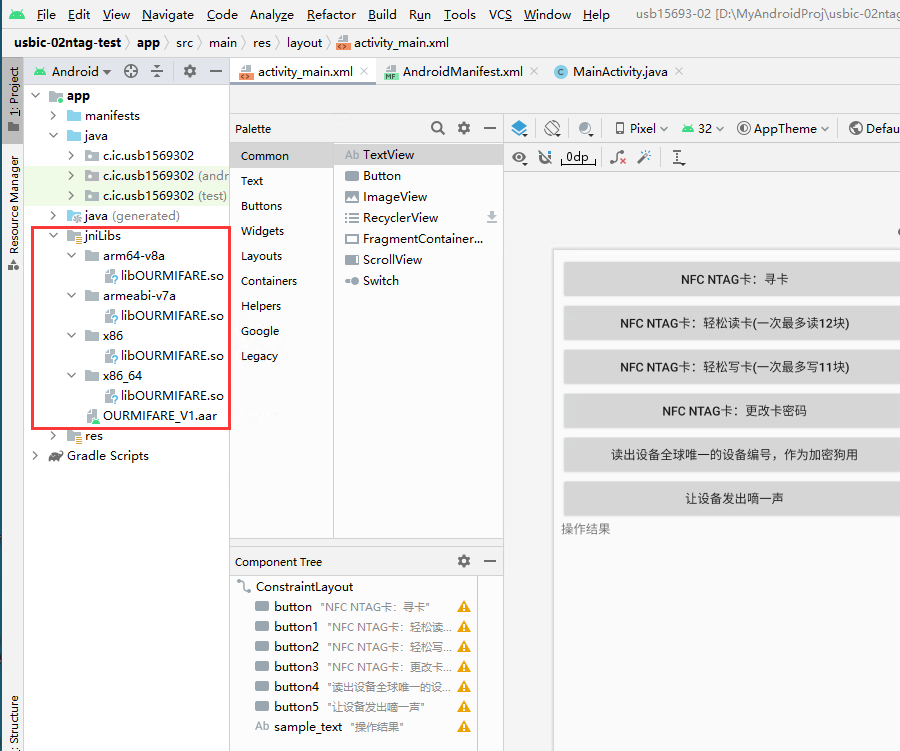Close the activity_main.xml tab
Image resolution: width=900 pixels, height=751 pixels.
(x=364, y=71)
